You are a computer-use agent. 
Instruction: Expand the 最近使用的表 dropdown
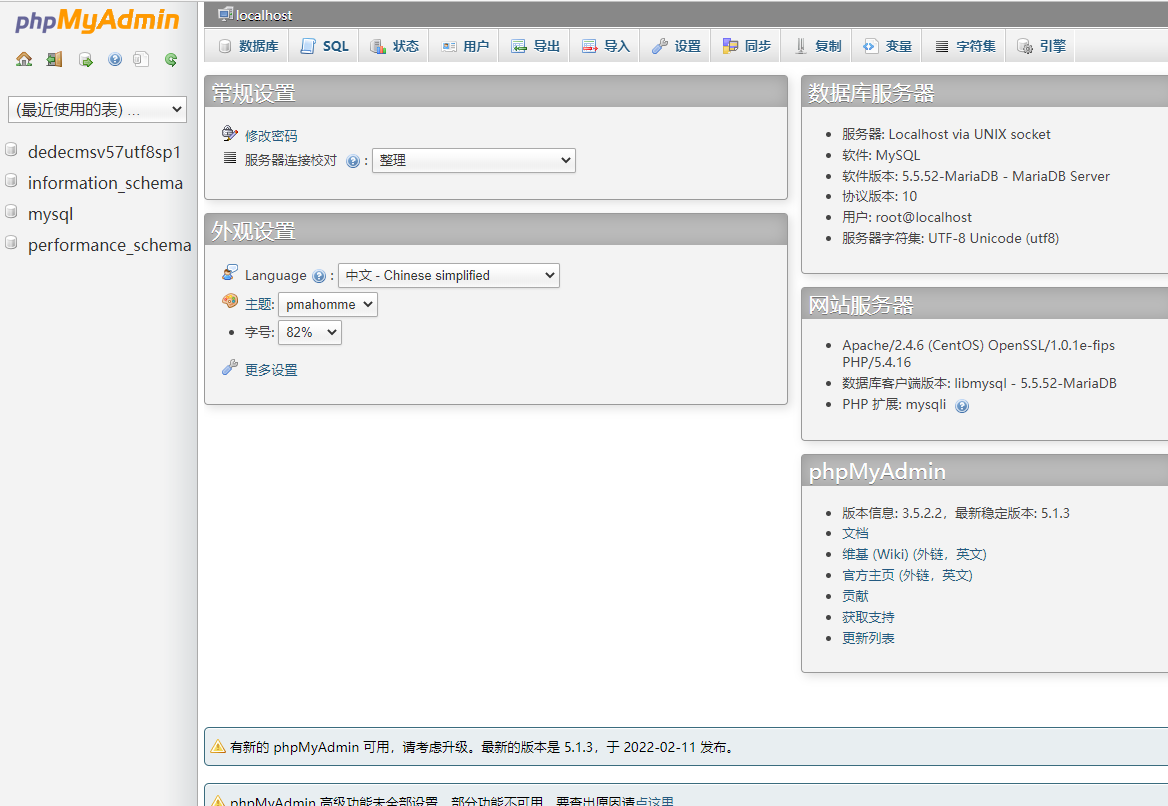coord(97,110)
